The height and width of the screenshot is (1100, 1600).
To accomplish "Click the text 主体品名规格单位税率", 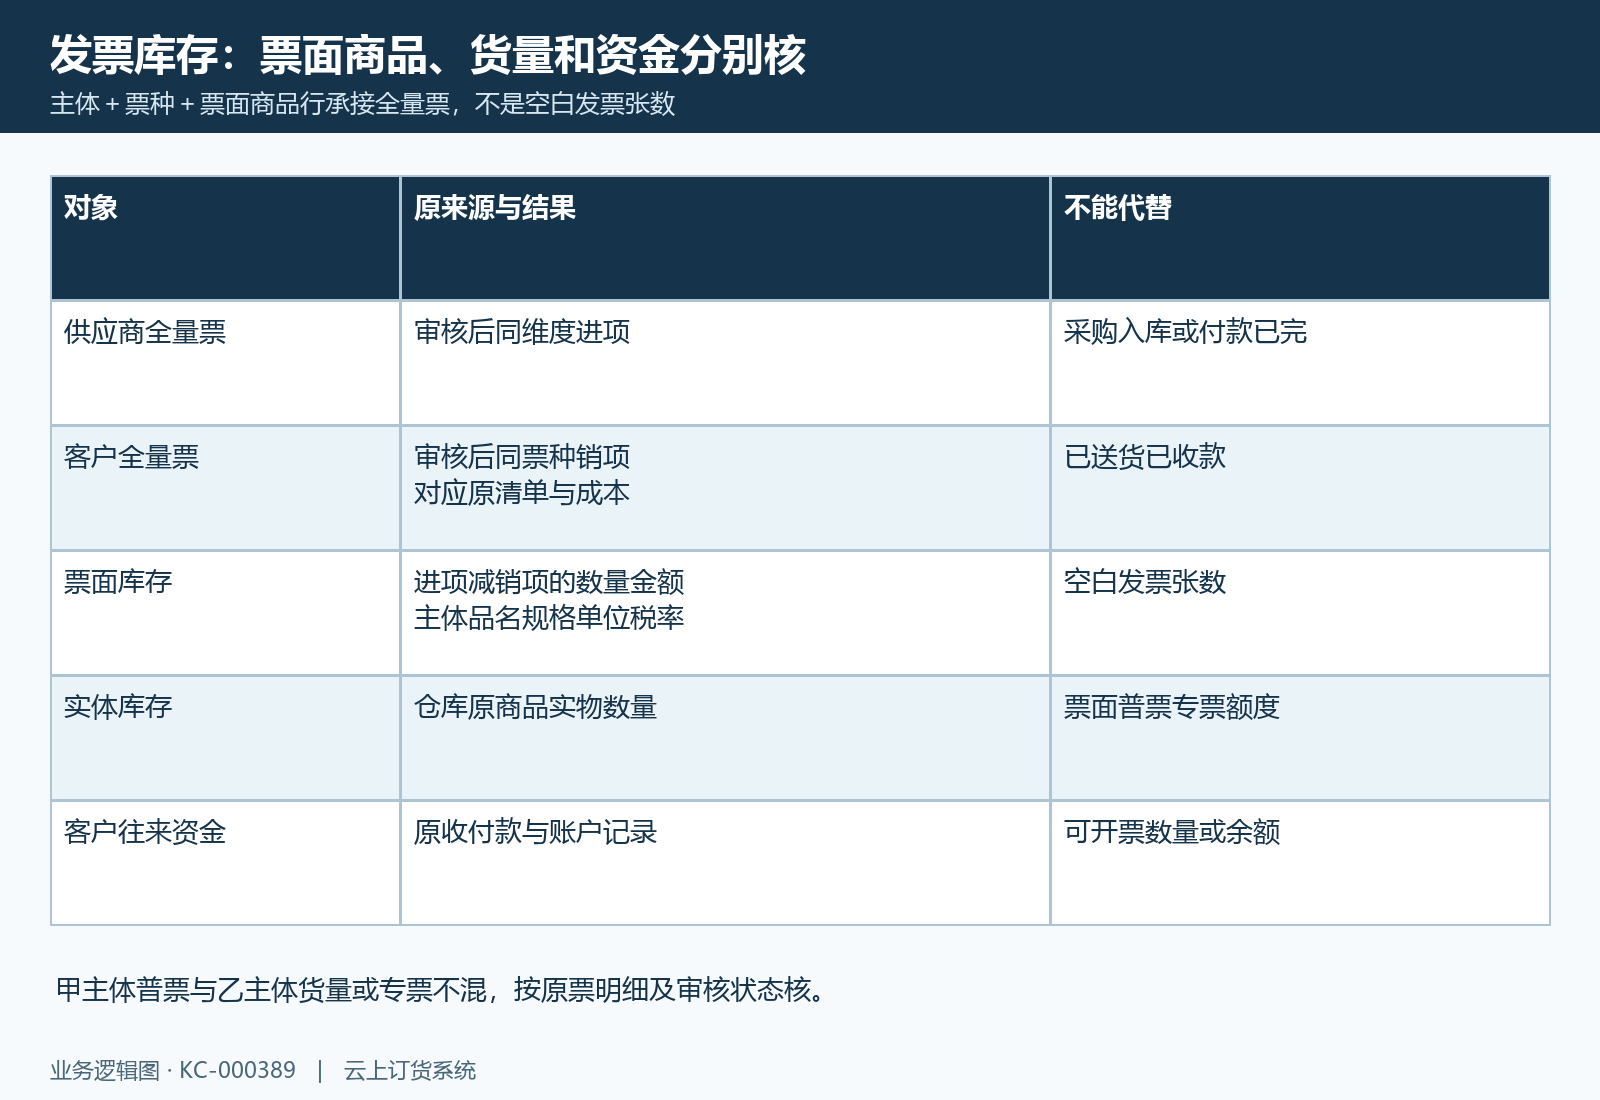I will [x=549, y=618].
